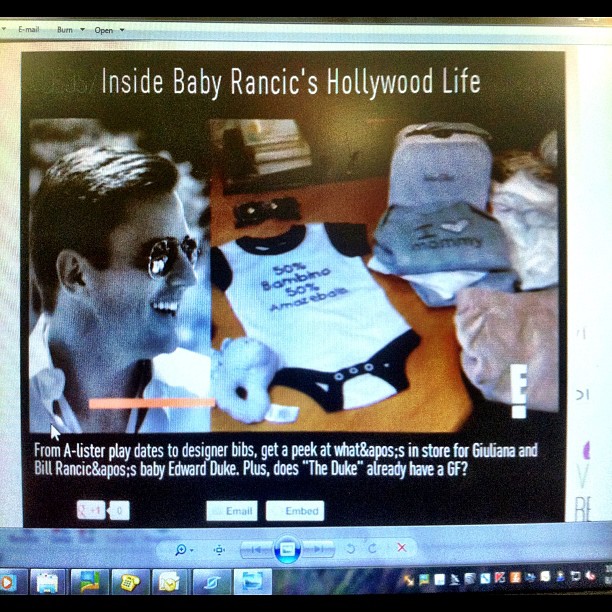Select the active Photo Viewer taskbar button
The image size is (612, 612).
click(x=252, y=582)
